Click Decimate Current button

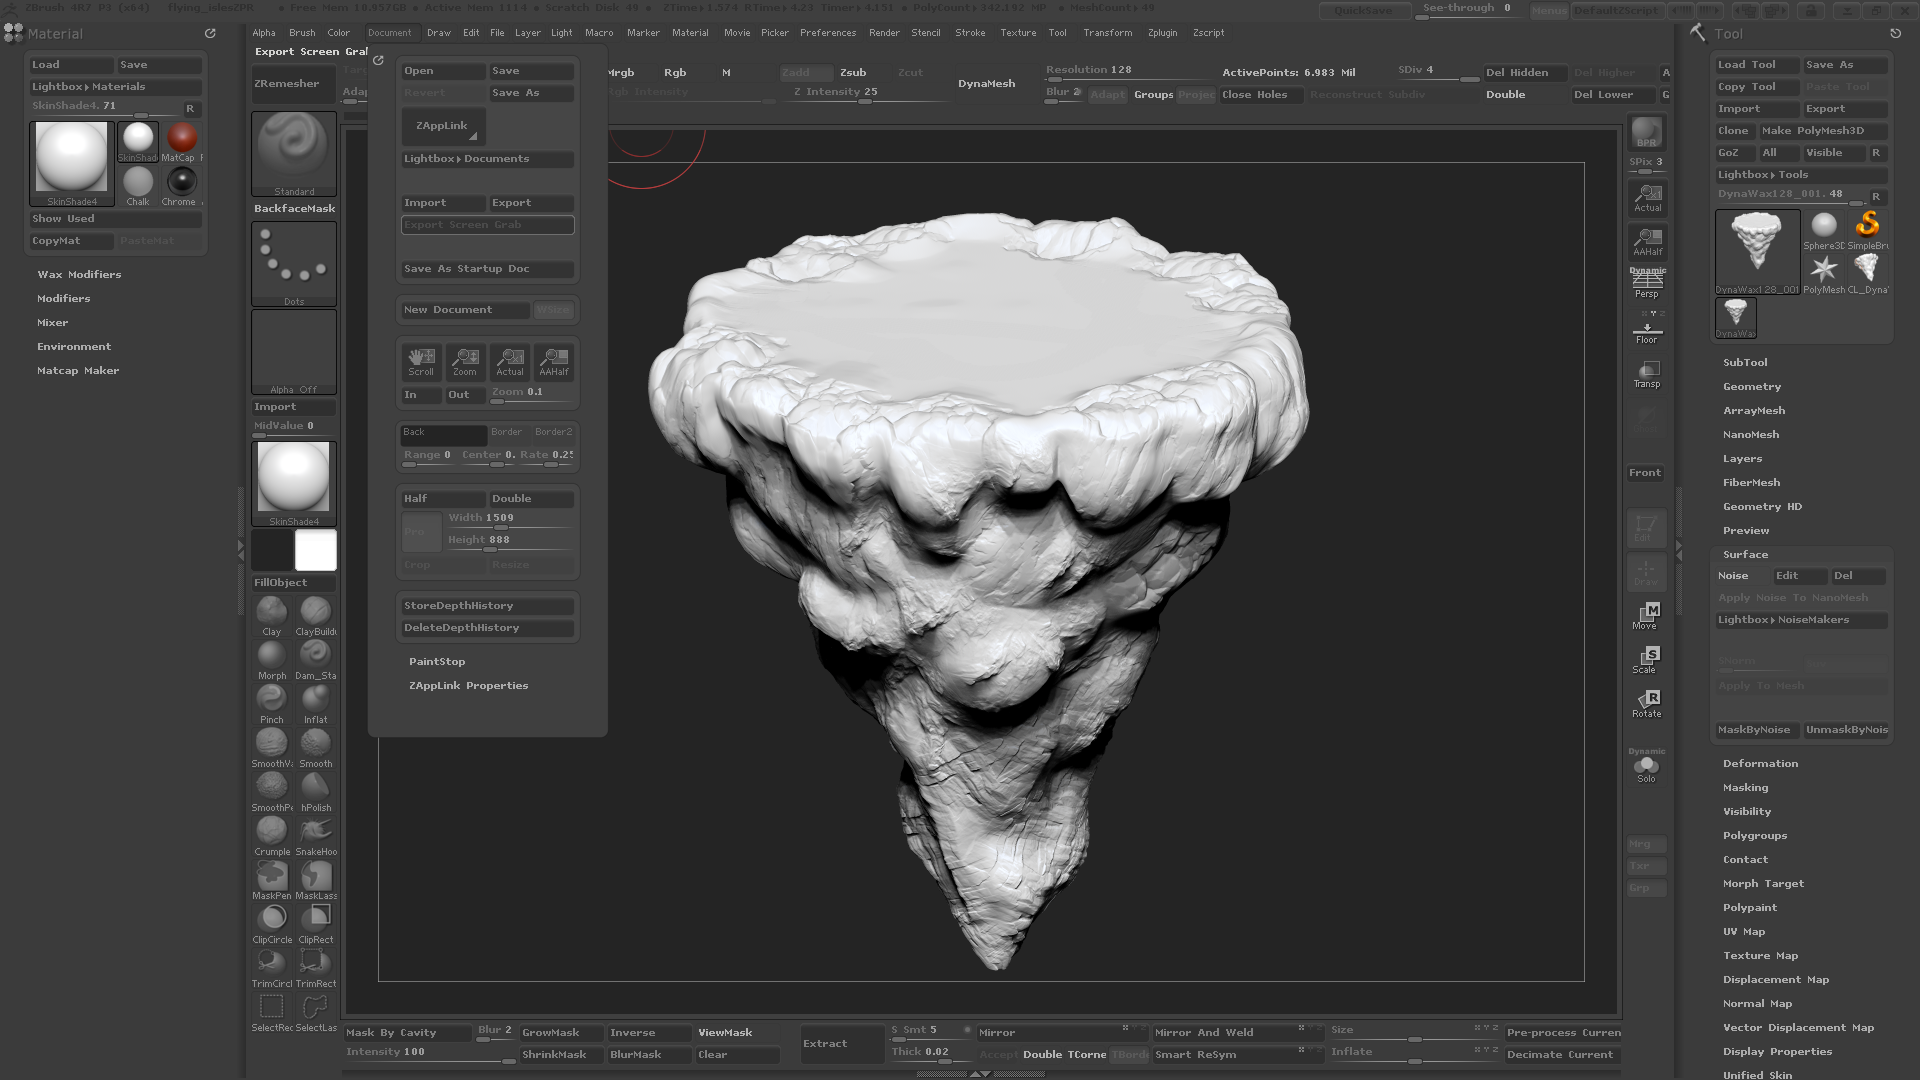(x=1562, y=1054)
